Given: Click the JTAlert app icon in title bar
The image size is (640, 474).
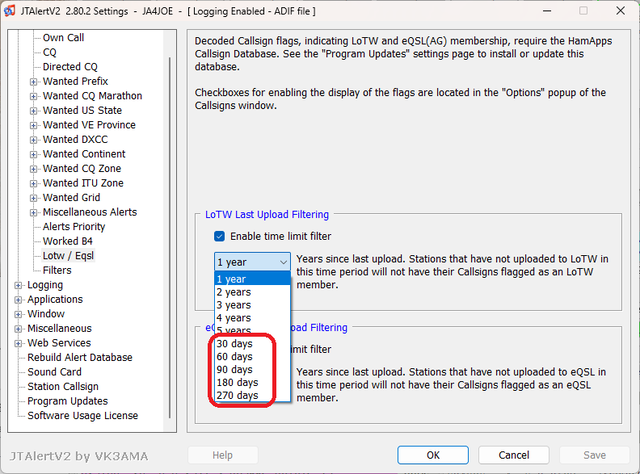Looking at the screenshot, I should point(9,11).
